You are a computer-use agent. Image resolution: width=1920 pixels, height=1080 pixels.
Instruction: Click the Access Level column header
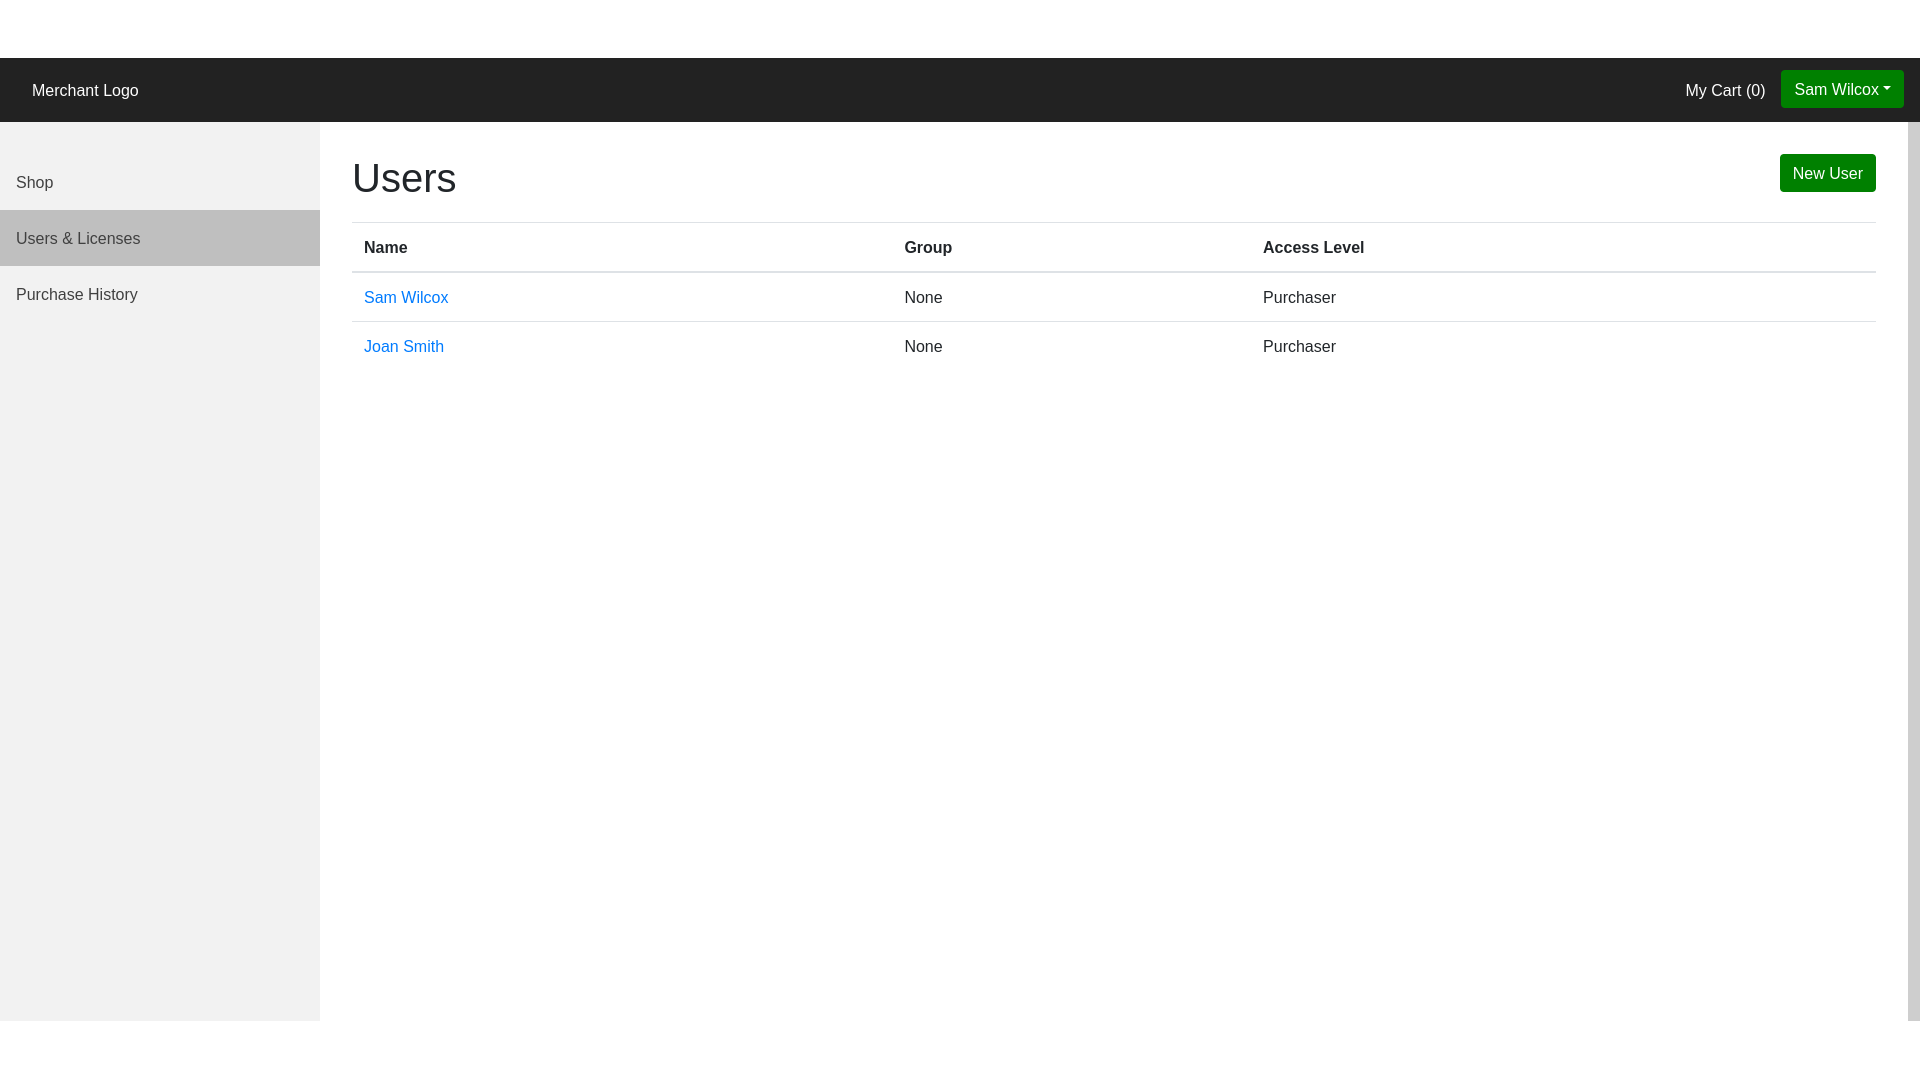(x=1313, y=247)
